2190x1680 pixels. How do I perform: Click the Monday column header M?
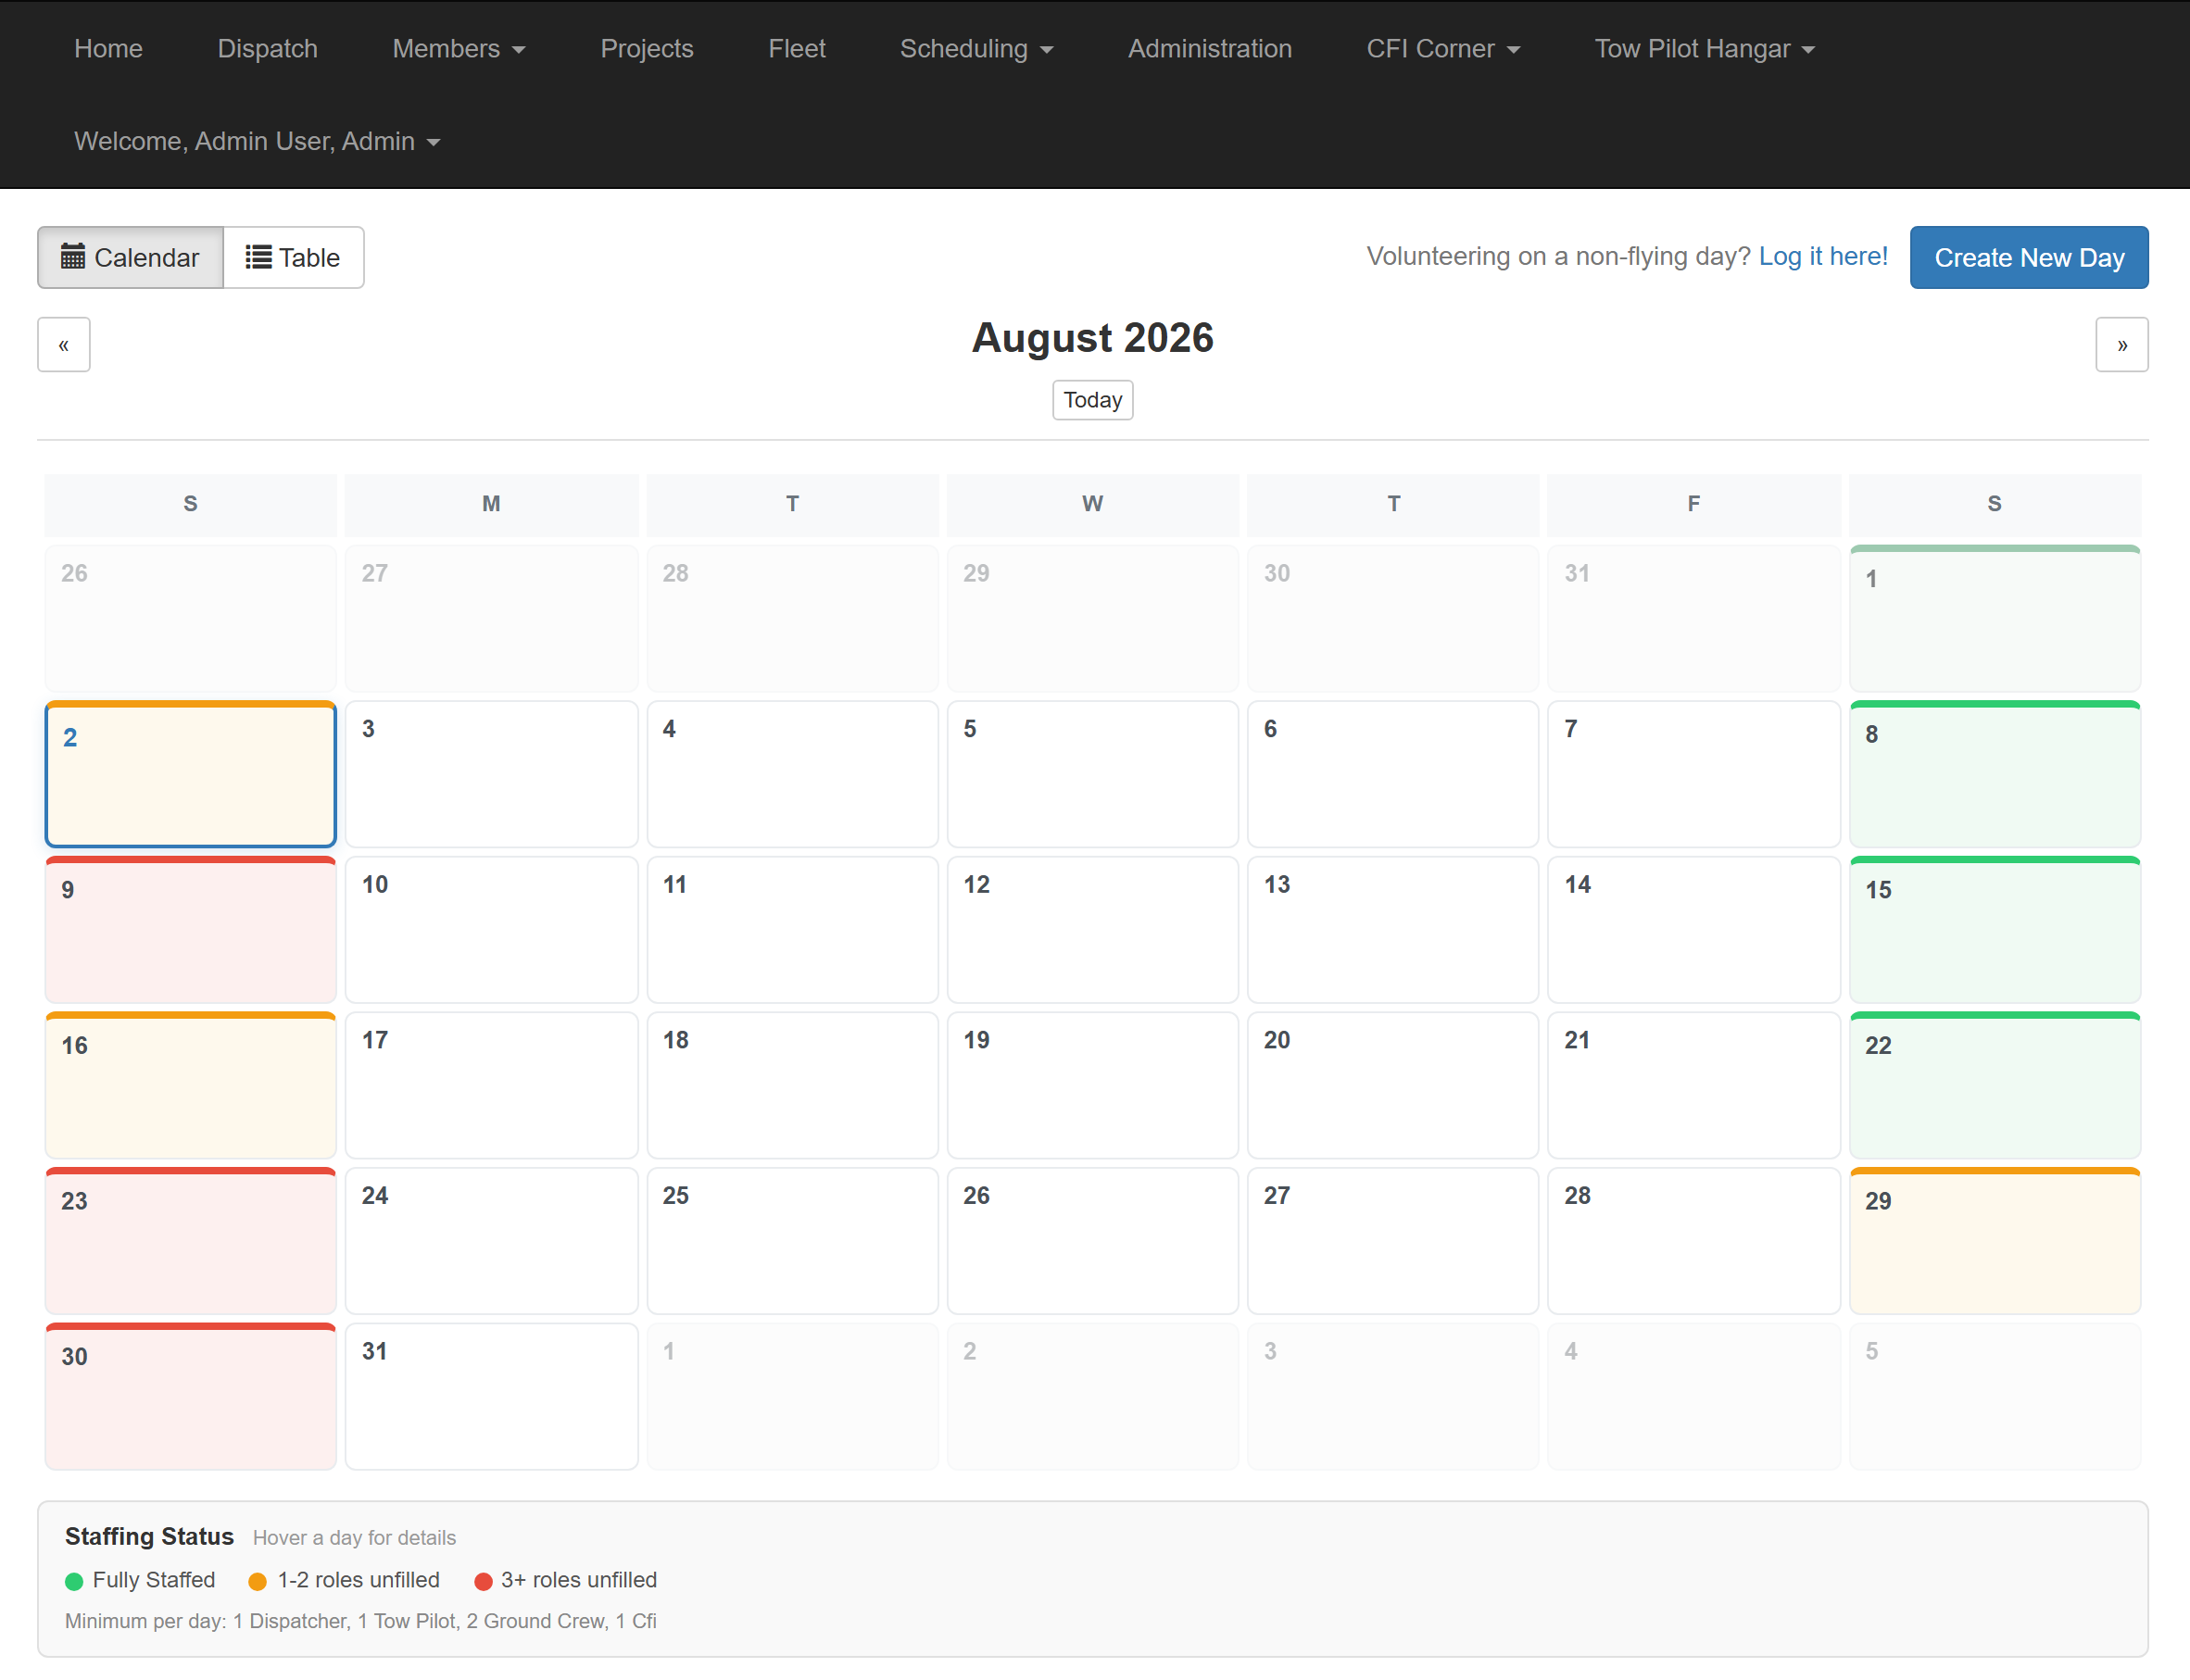[491, 504]
